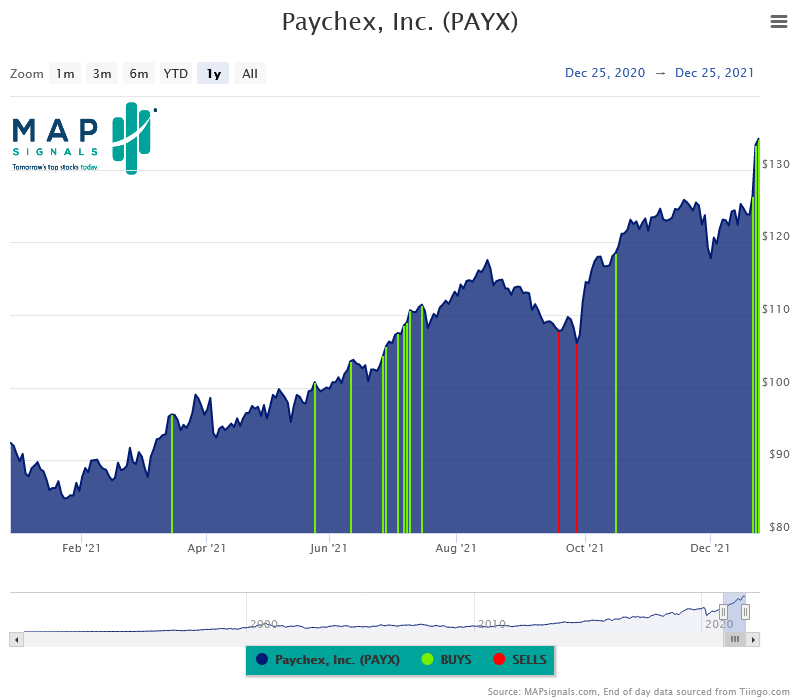Click the $100 price axis label
This screenshot has width=800, height=700.
coord(776,382)
